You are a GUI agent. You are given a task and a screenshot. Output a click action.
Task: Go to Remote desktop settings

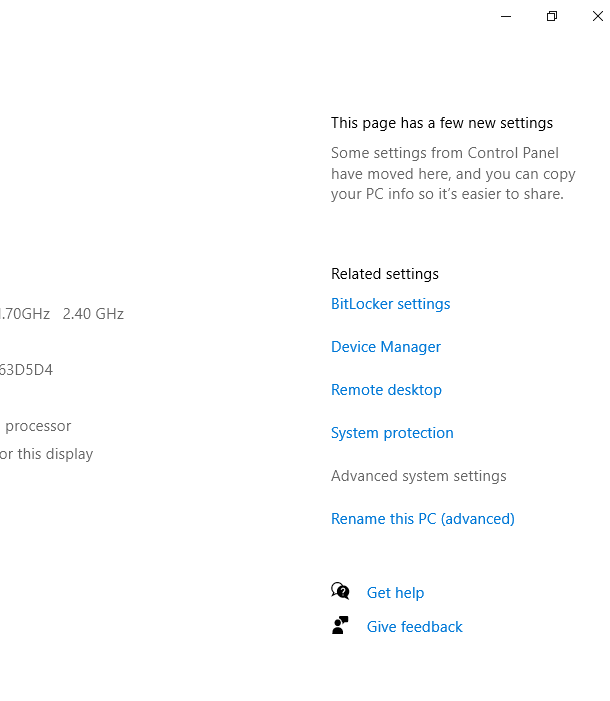coord(386,390)
